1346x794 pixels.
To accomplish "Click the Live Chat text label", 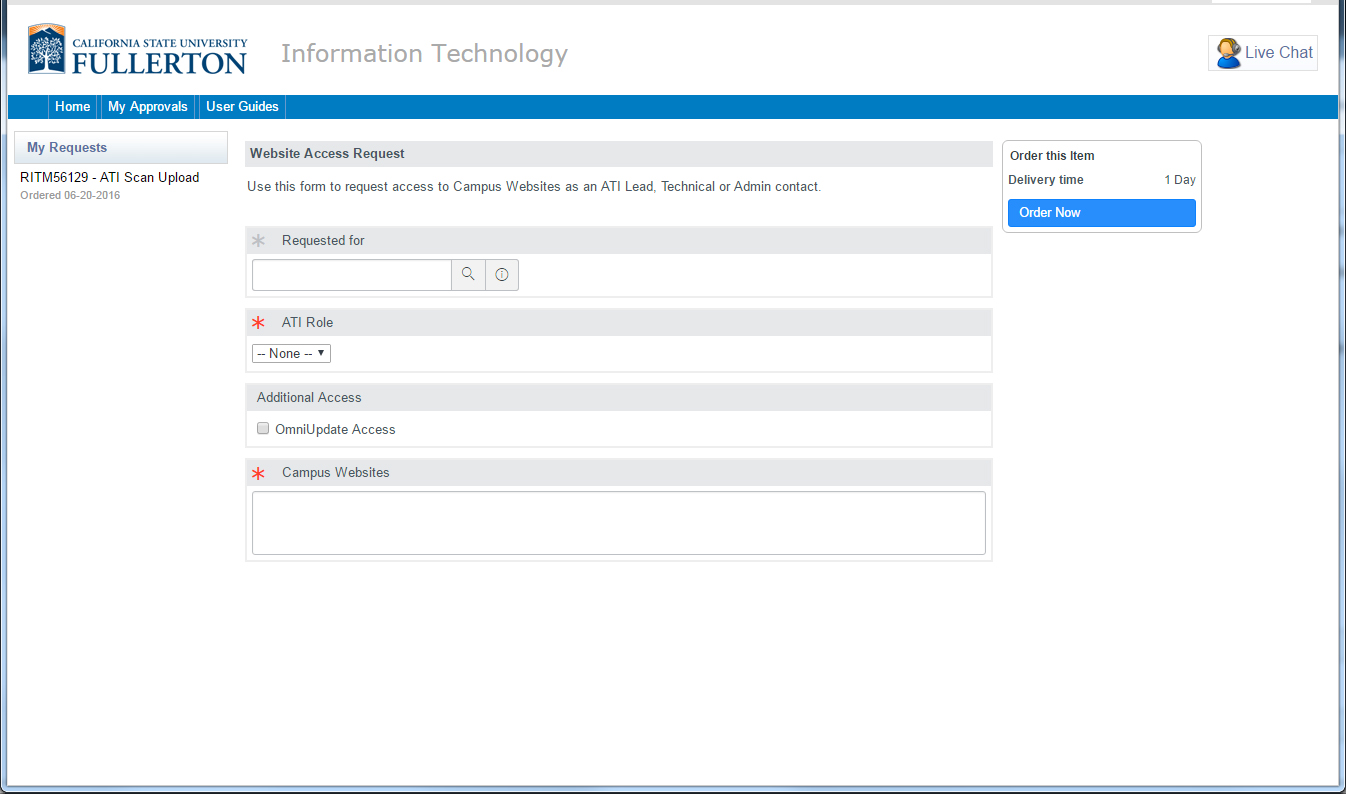I will 1278,53.
